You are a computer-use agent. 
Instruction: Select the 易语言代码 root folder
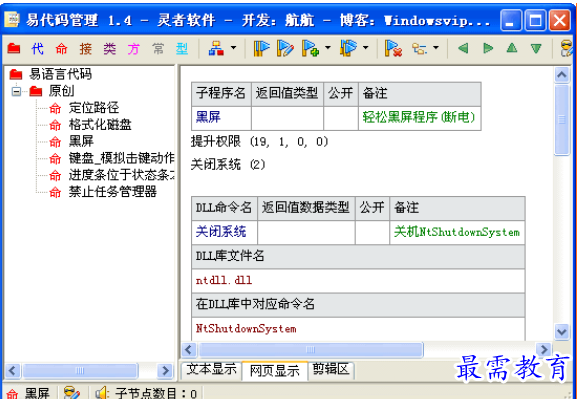(60, 74)
